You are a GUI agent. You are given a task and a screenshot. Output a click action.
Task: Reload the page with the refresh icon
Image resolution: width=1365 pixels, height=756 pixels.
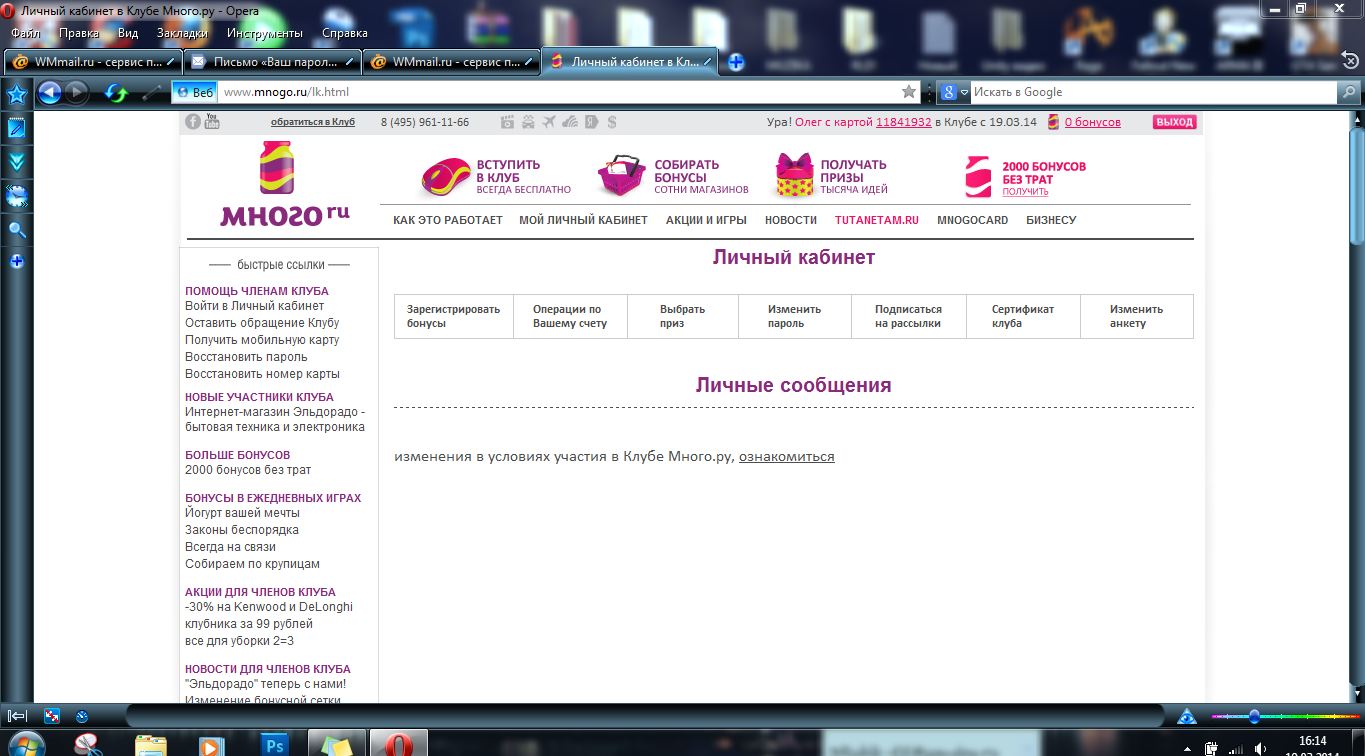pyautogui.click(x=117, y=93)
